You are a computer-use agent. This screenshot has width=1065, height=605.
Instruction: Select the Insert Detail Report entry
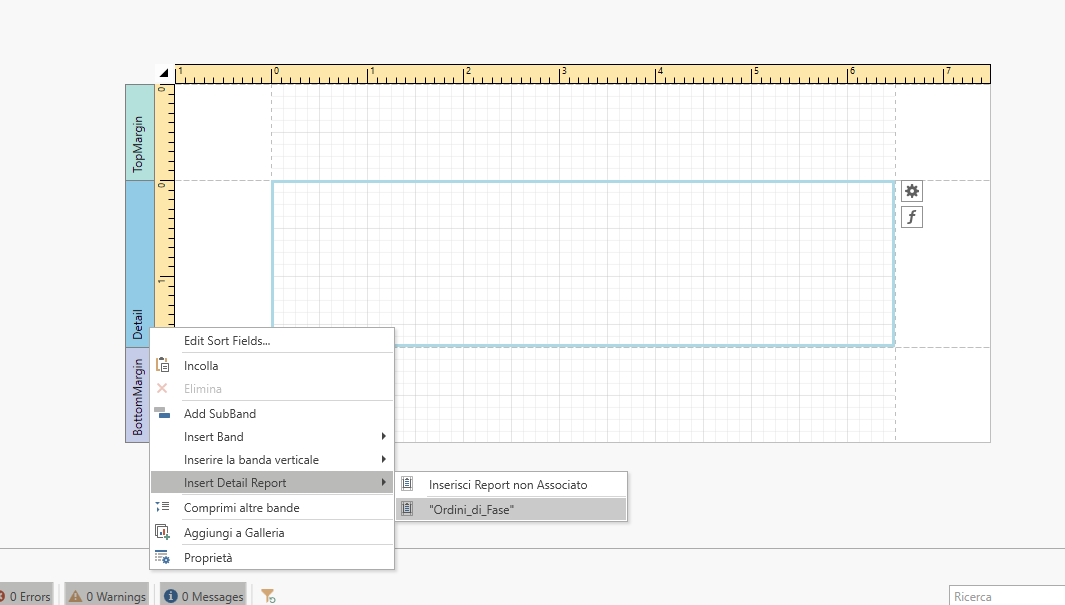pos(272,483)
